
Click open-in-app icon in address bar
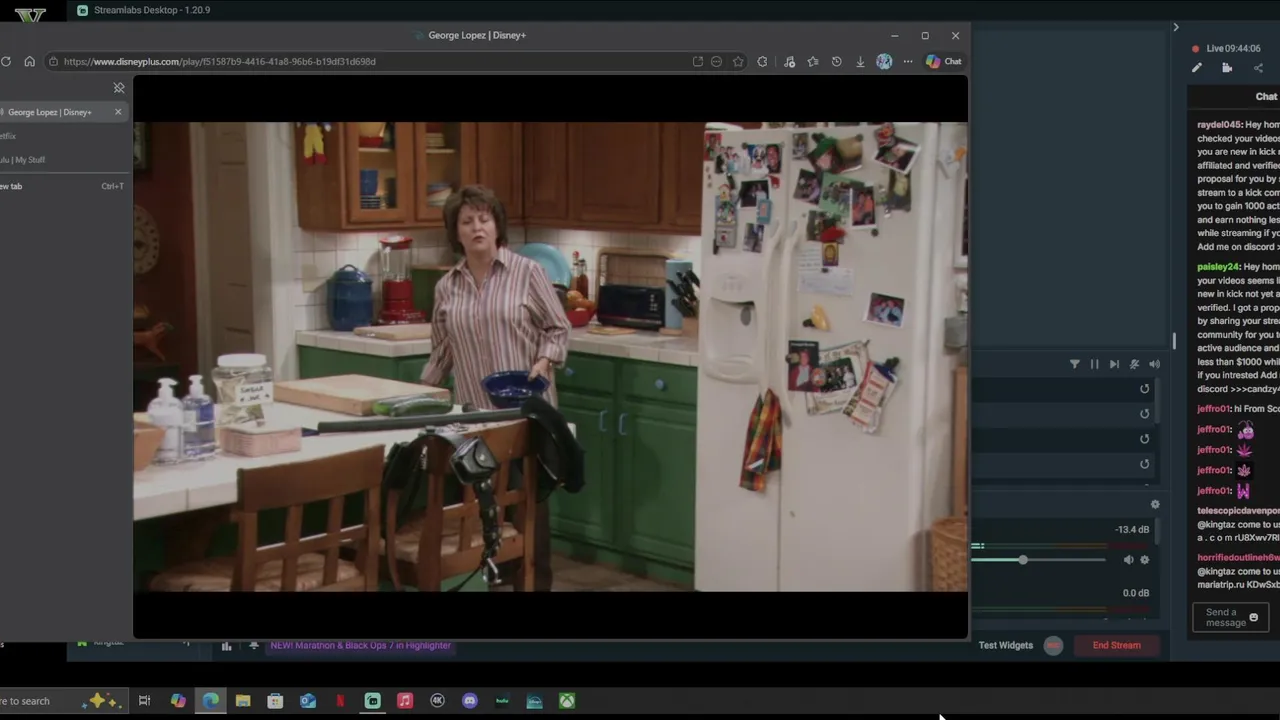tap(697, 61)
